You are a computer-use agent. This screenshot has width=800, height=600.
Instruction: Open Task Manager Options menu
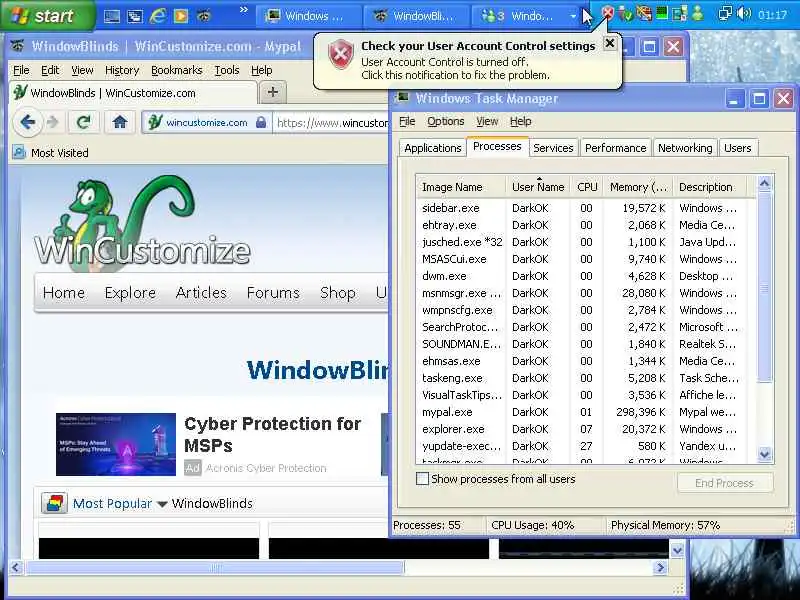445,121
